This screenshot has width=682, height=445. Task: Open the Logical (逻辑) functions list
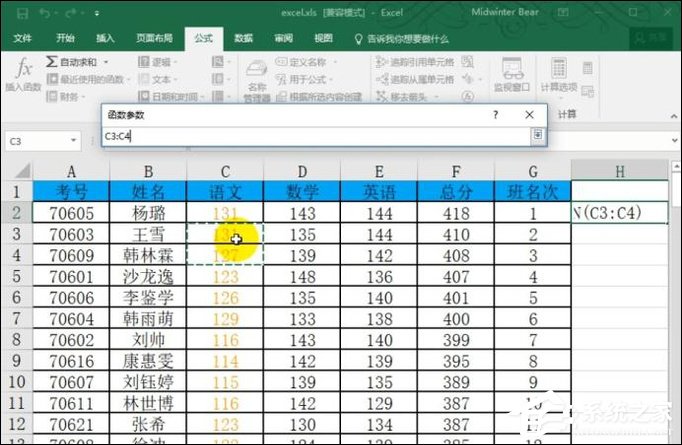[157, 62]
